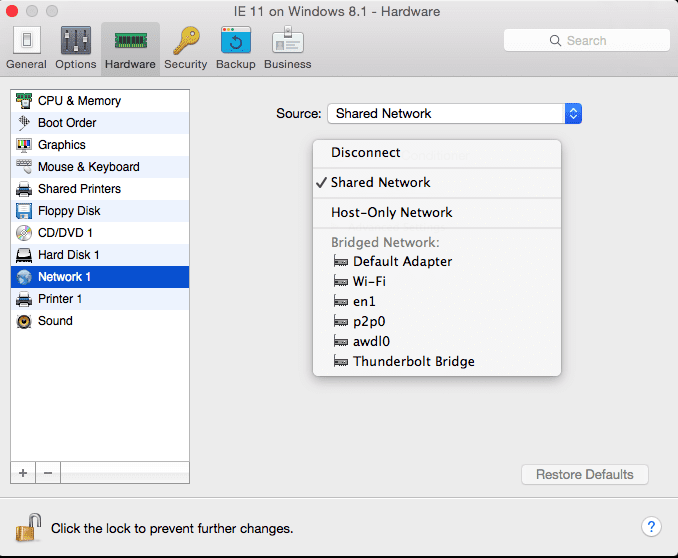Viewport: 678px width, 558px height.
Task: Select Sound row in hardware list
Action: [x=100, y=321]
